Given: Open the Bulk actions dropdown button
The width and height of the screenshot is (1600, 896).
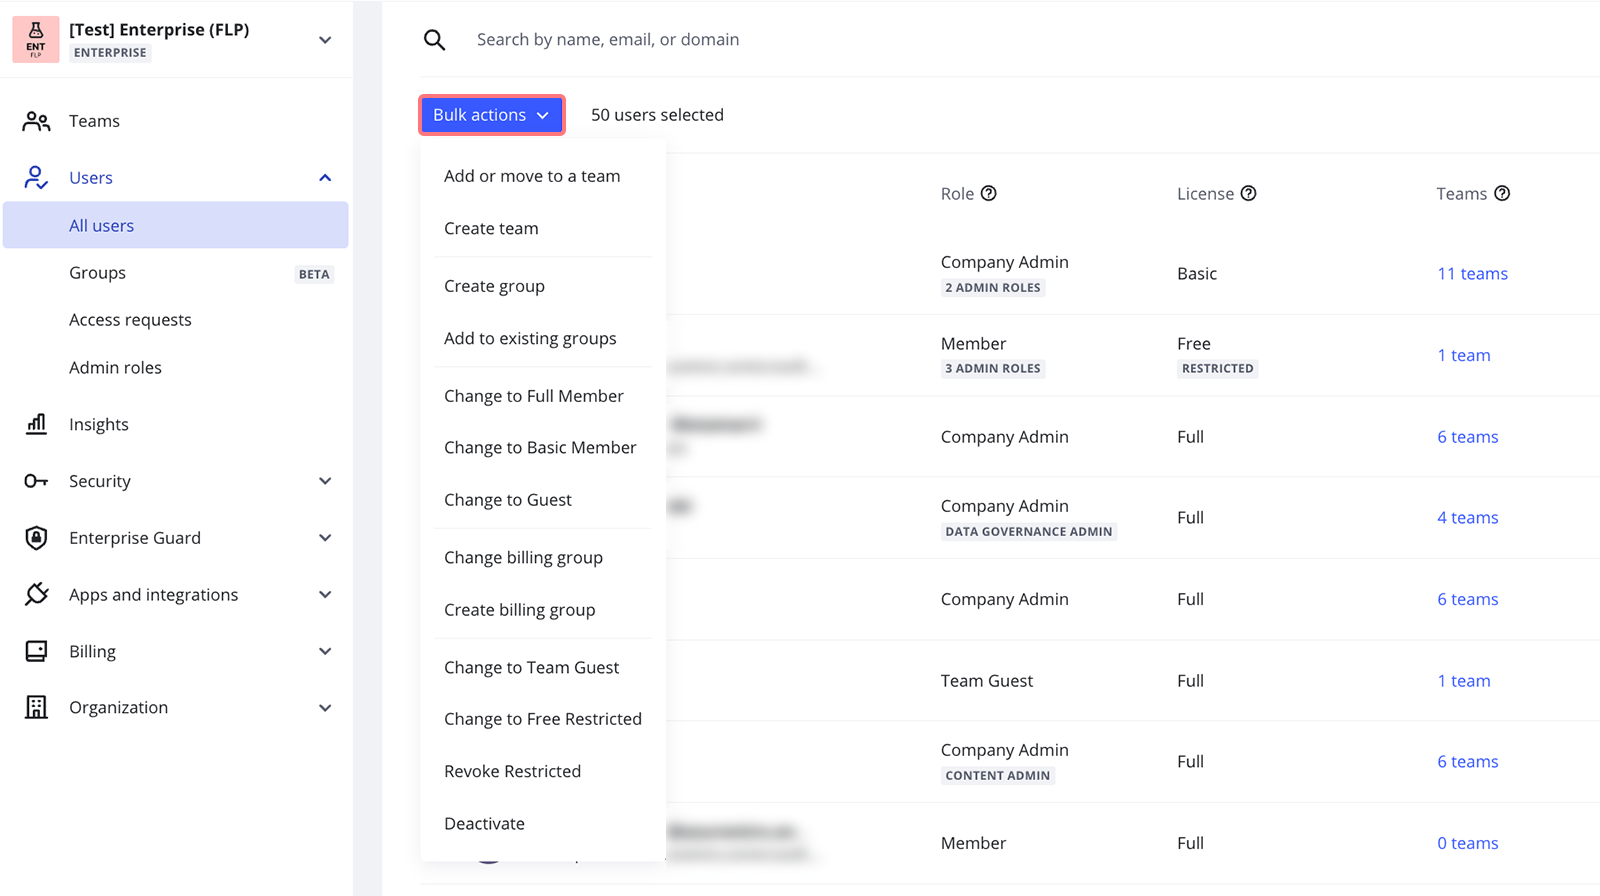Looking at the screenshot, I should click(x=491, y=115).
